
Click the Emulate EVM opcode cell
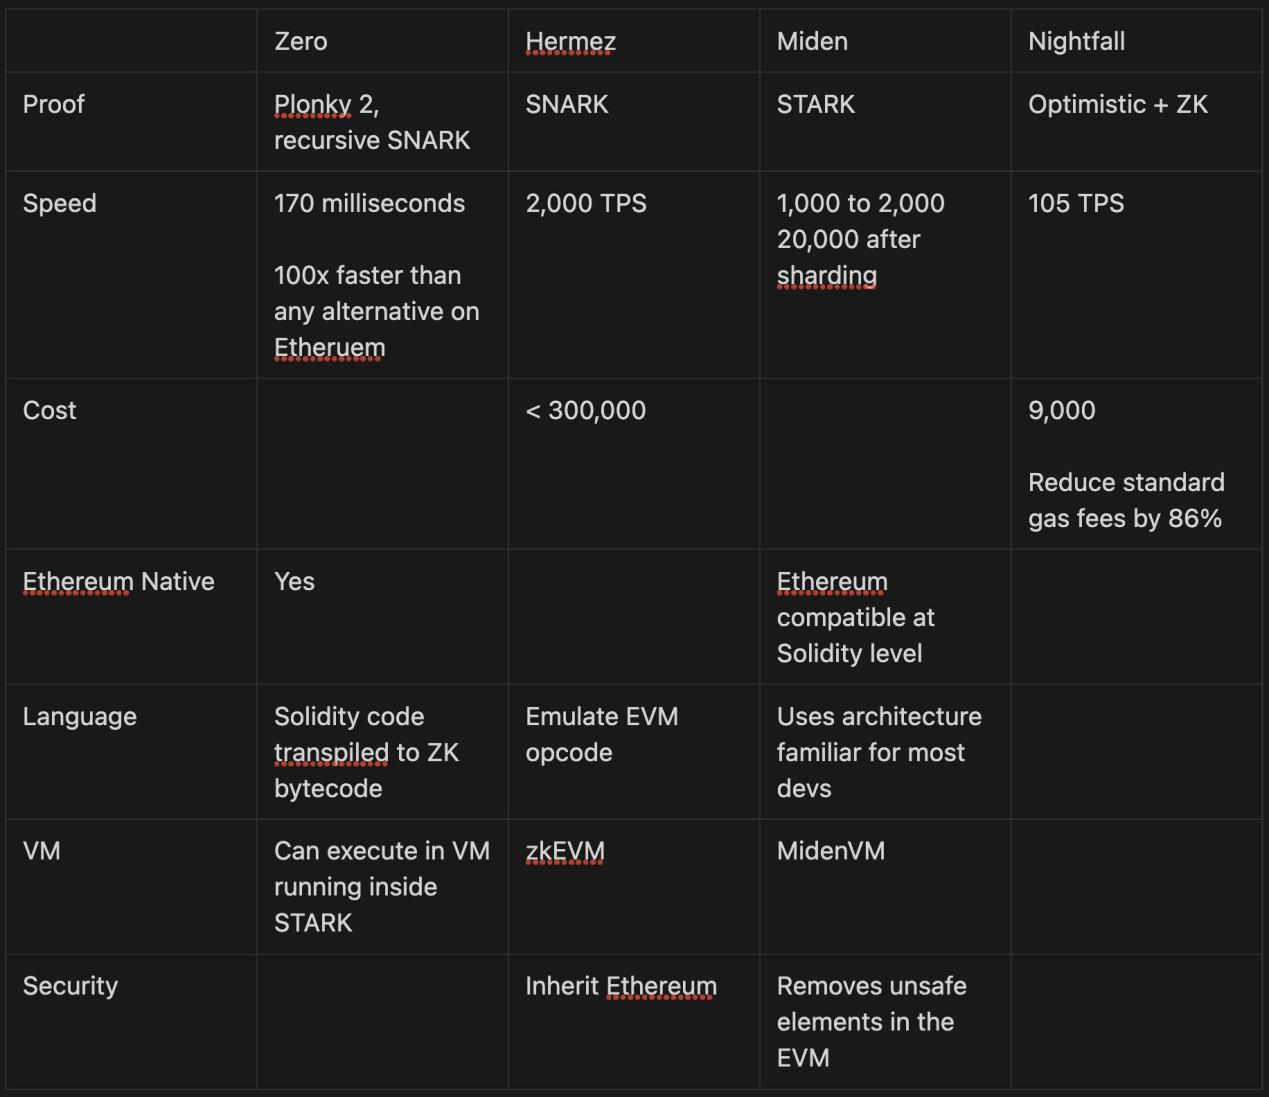tap(601, 734)
